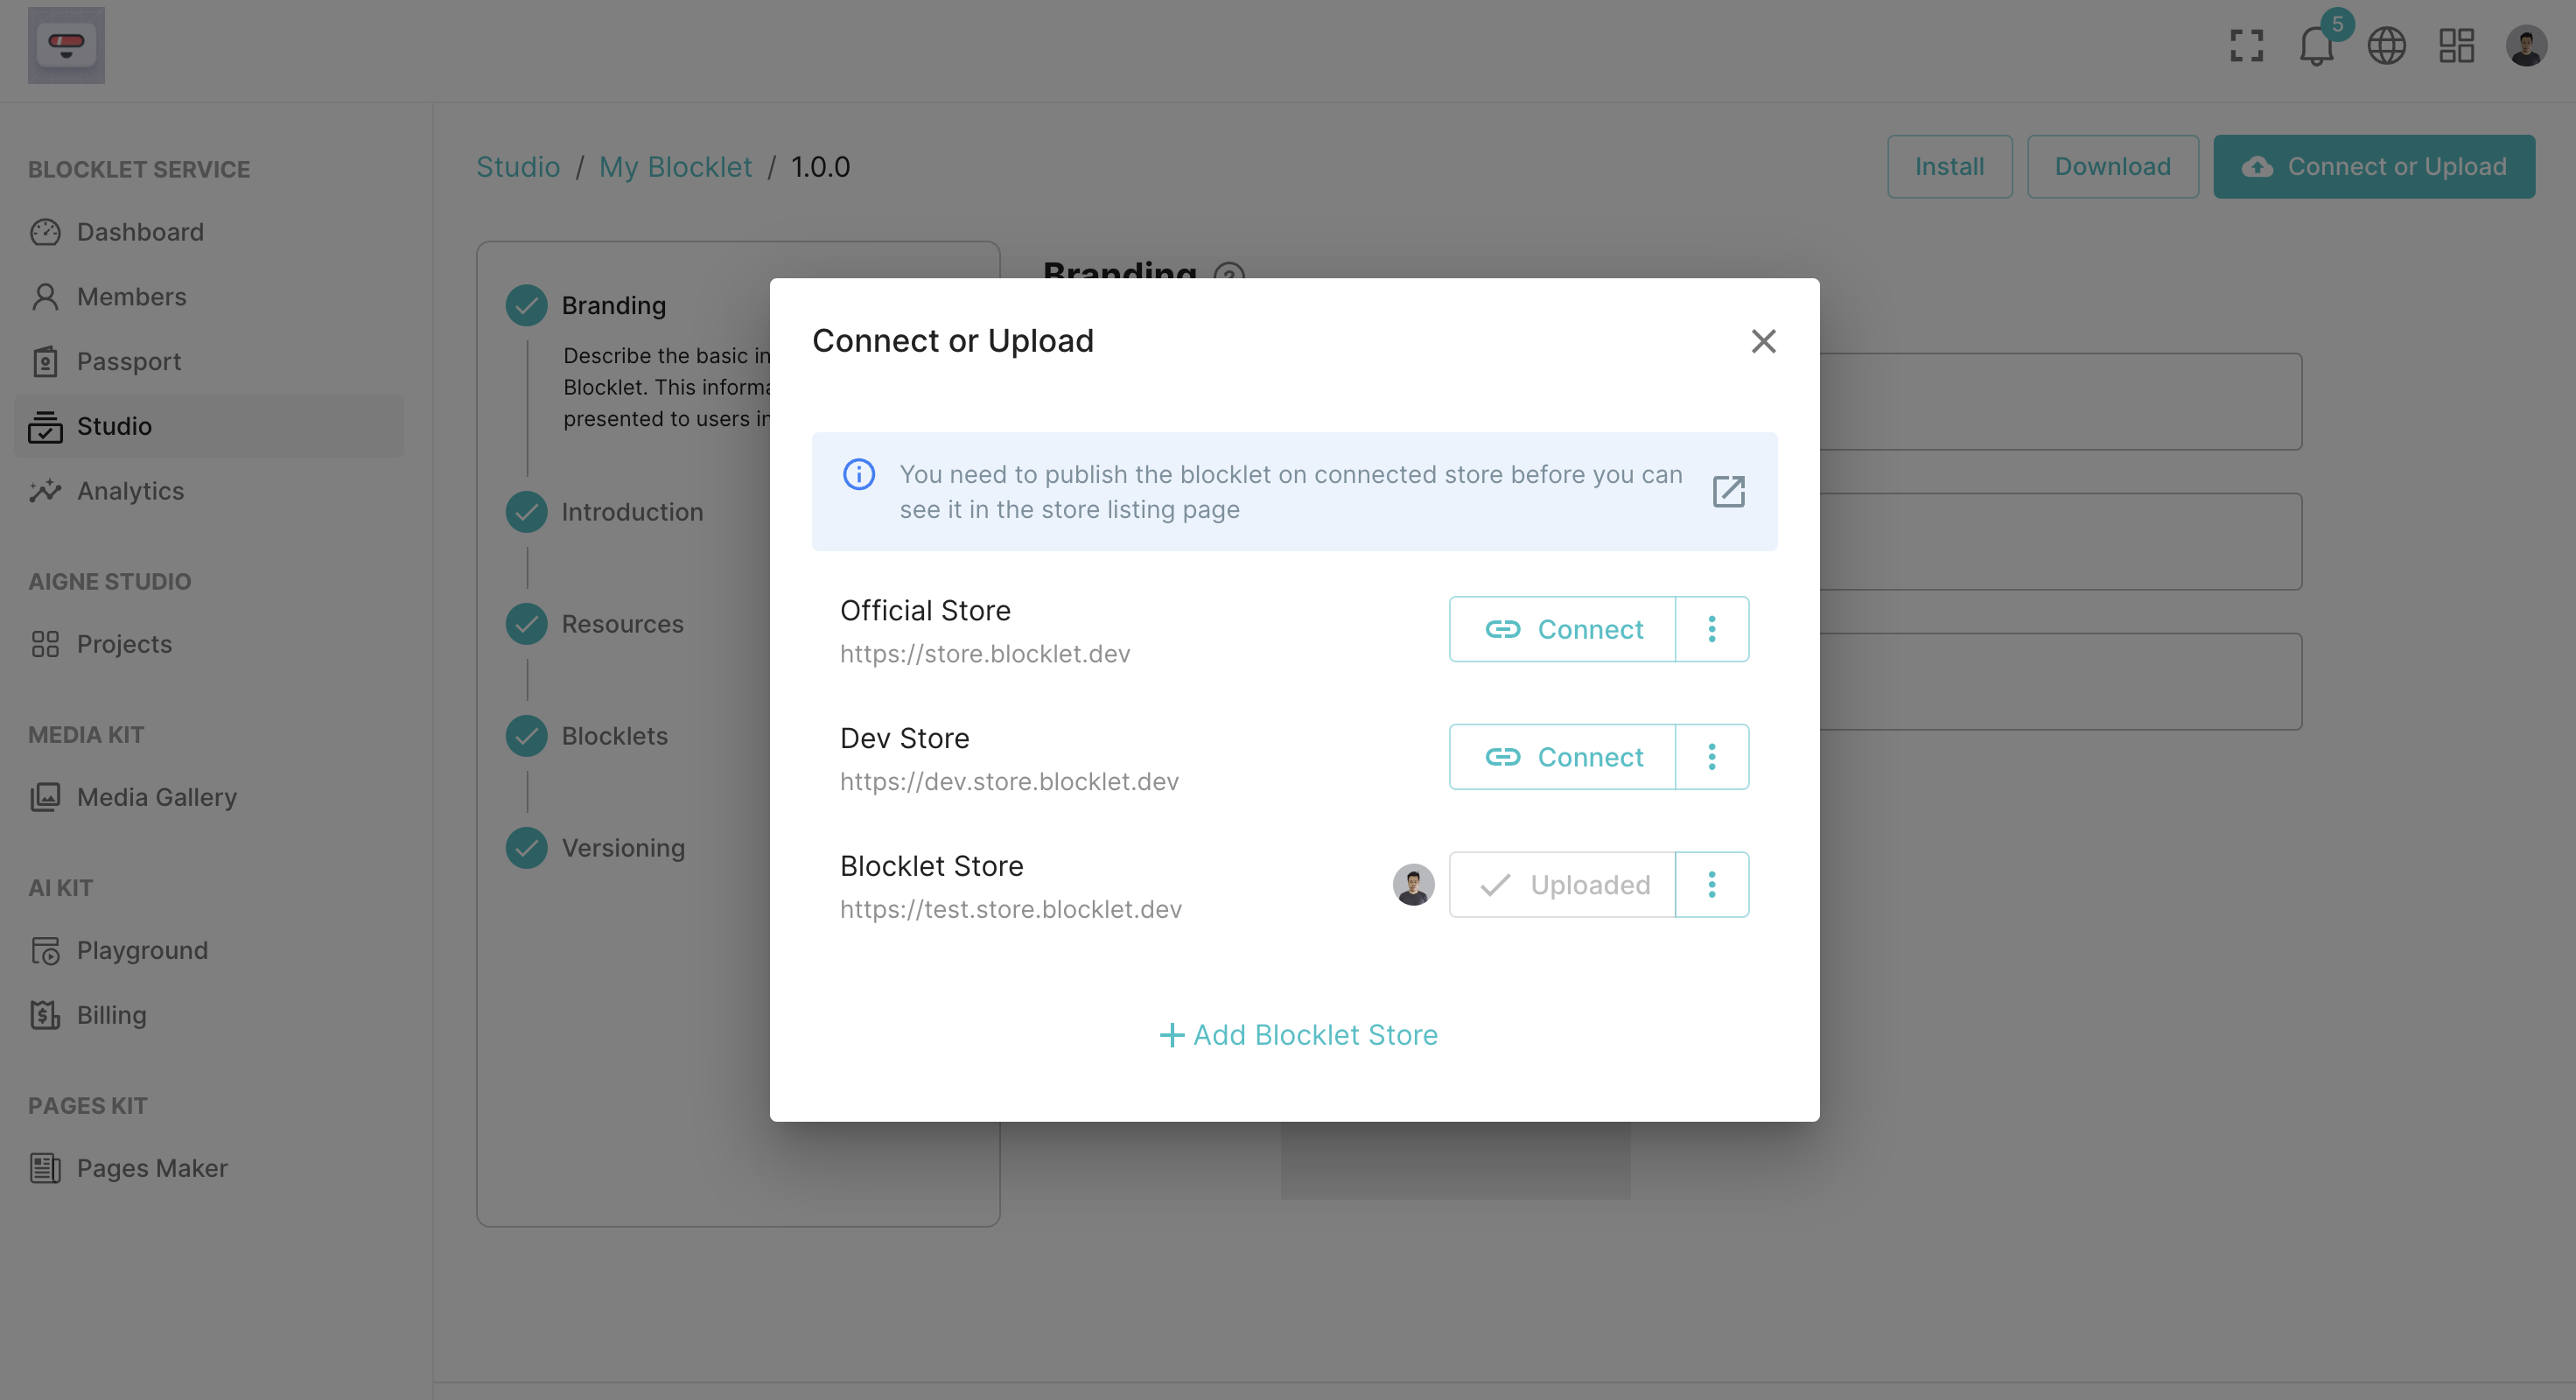This screenshot has height=1400, width=2576.
Task: Open the external link icon in info banner
Action: (1728, 491)
